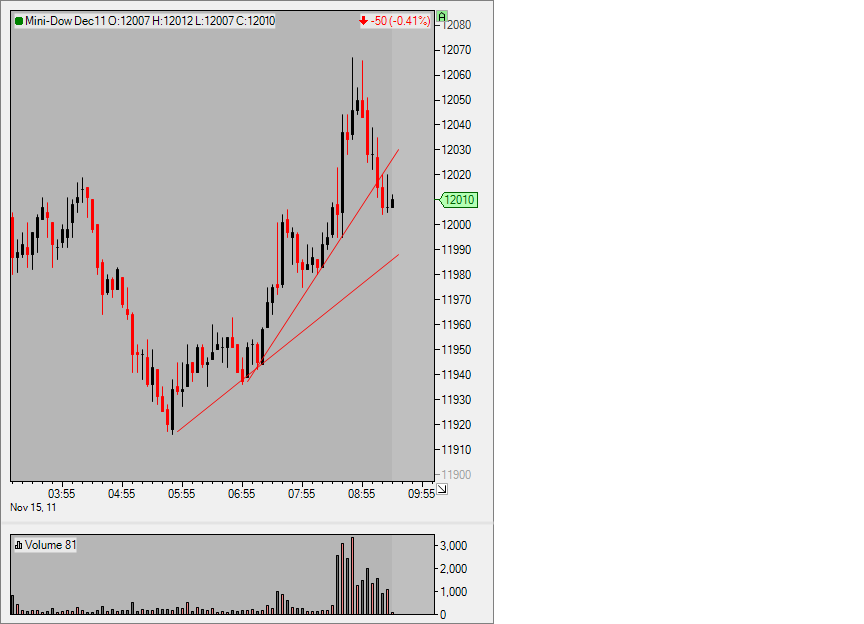
Task: Click the 08:55 time axis label
Action: pos(361,494)
